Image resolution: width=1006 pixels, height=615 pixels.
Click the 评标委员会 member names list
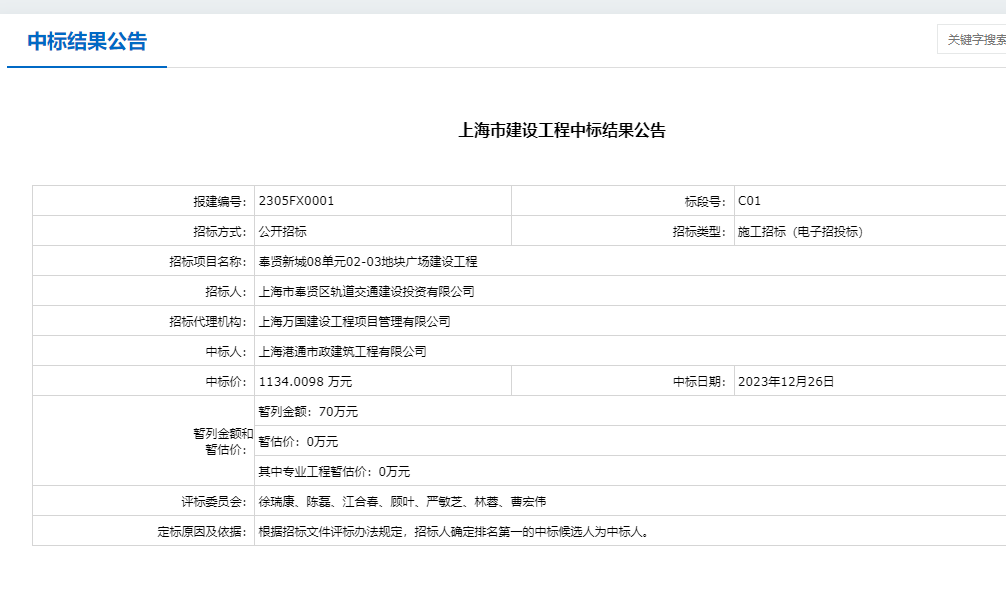(402, 501)
